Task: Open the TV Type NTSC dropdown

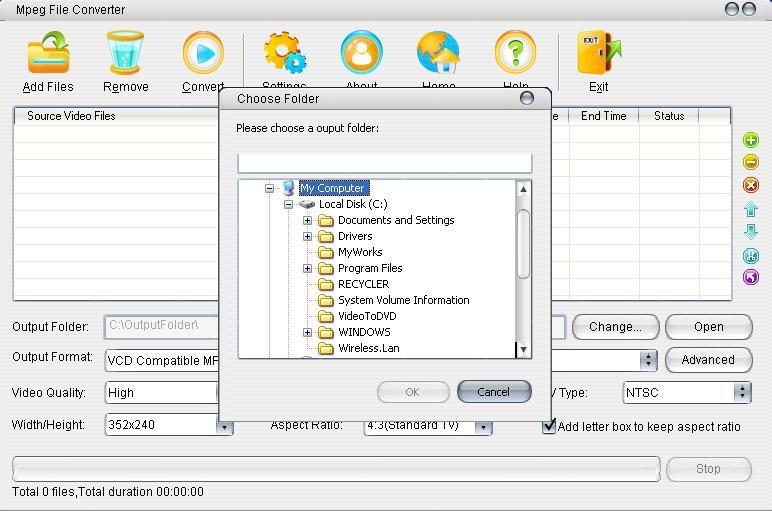Action: 741,392
